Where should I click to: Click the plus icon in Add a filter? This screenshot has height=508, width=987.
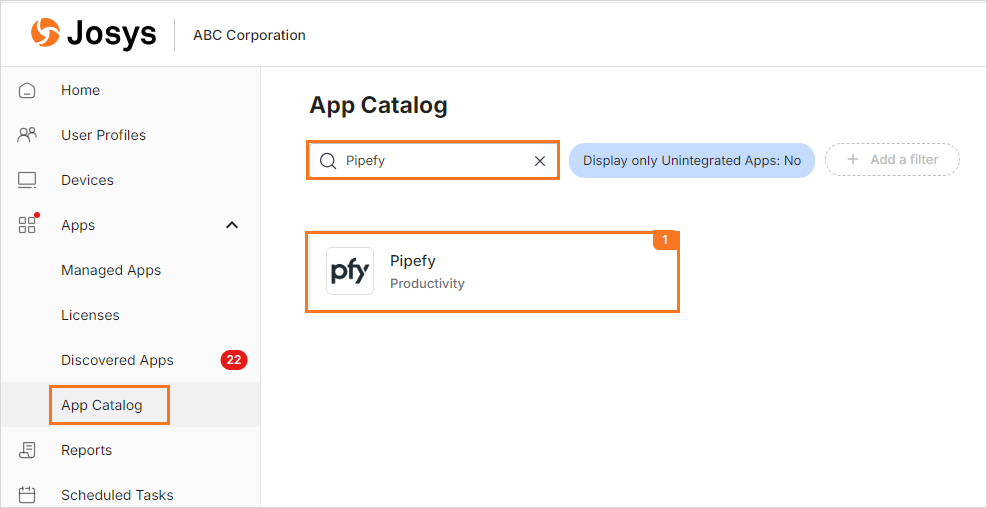(x=853, y=159)
